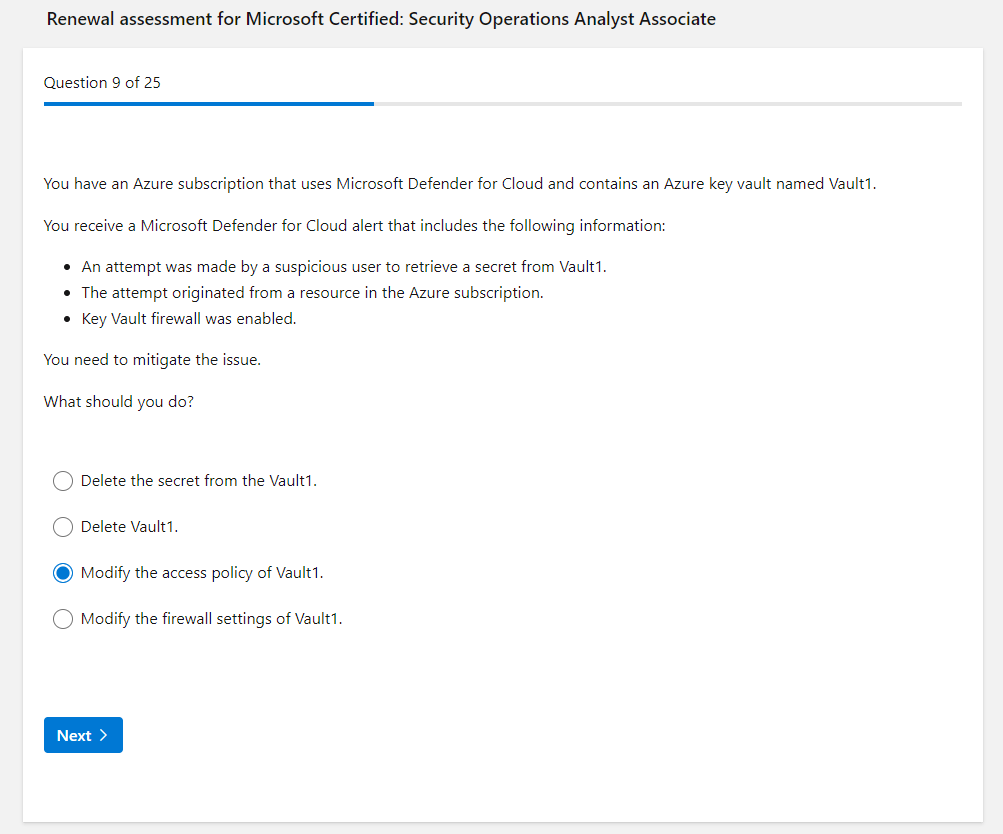Viewport: 1003px width, 834px height.
Task: Click the 'Renewal assessment' page heading
Action: click(x=381, y=19)
